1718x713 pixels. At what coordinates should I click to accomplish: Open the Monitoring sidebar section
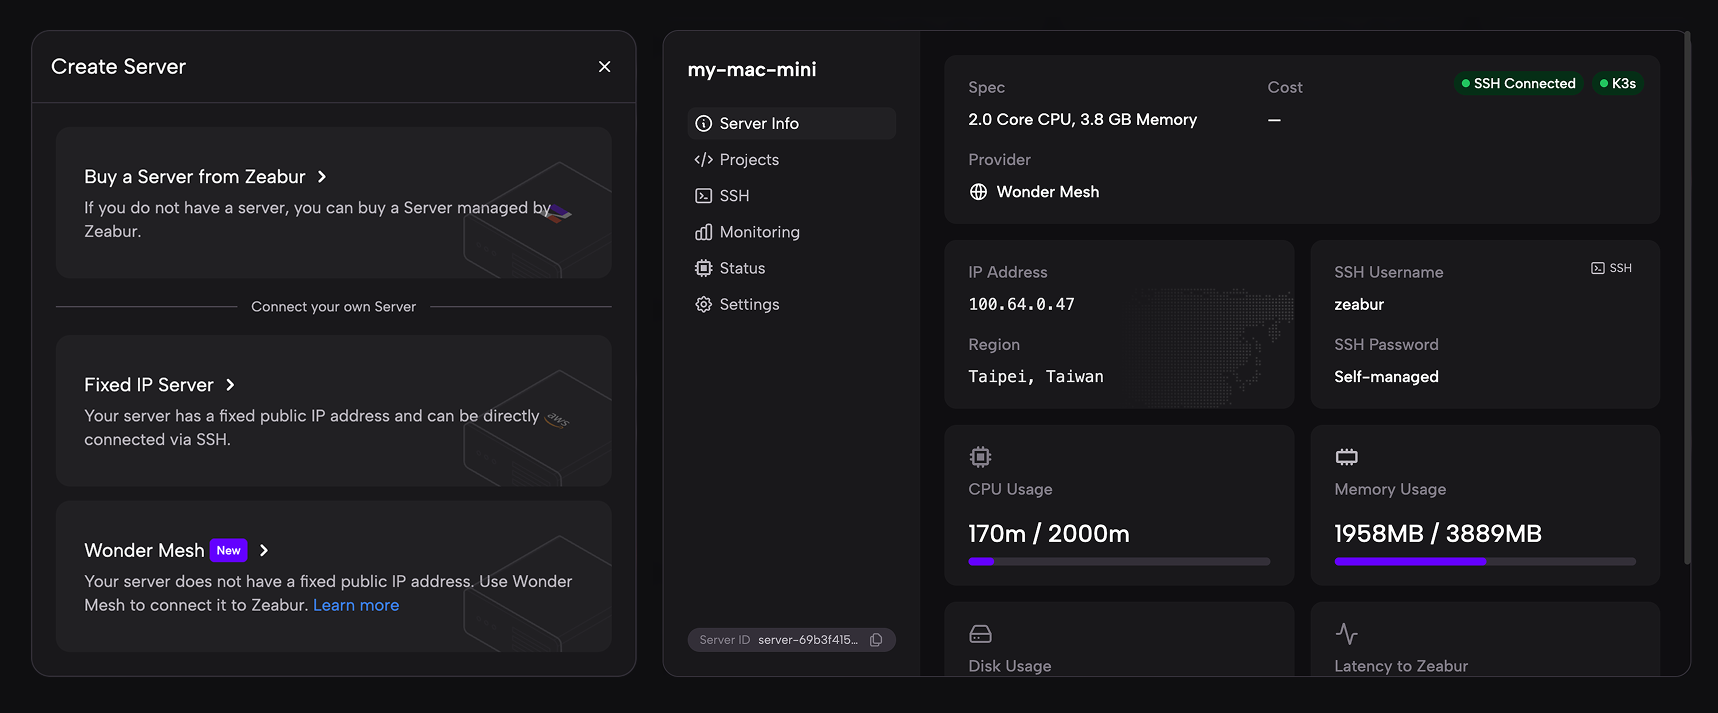click(x=759, y=232)
